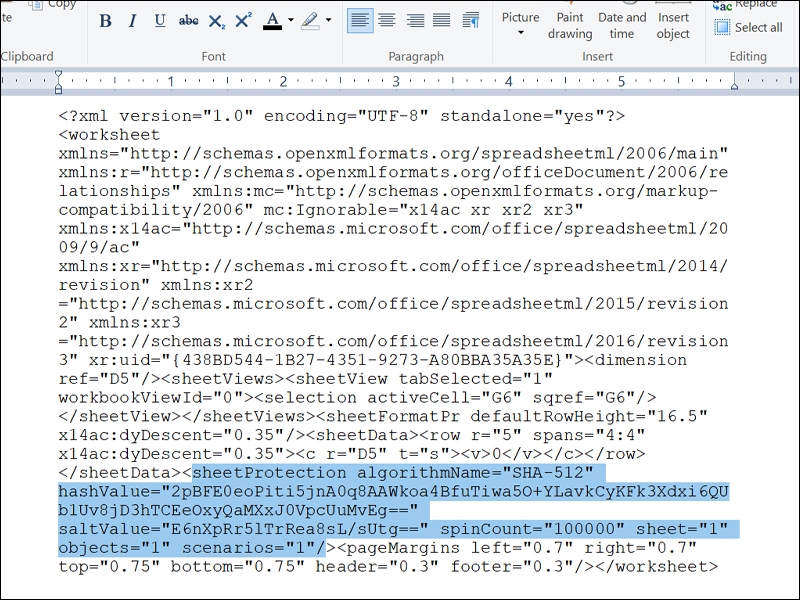Click Replace in Editing group
The image size is (800, 600).
(747, 5)
